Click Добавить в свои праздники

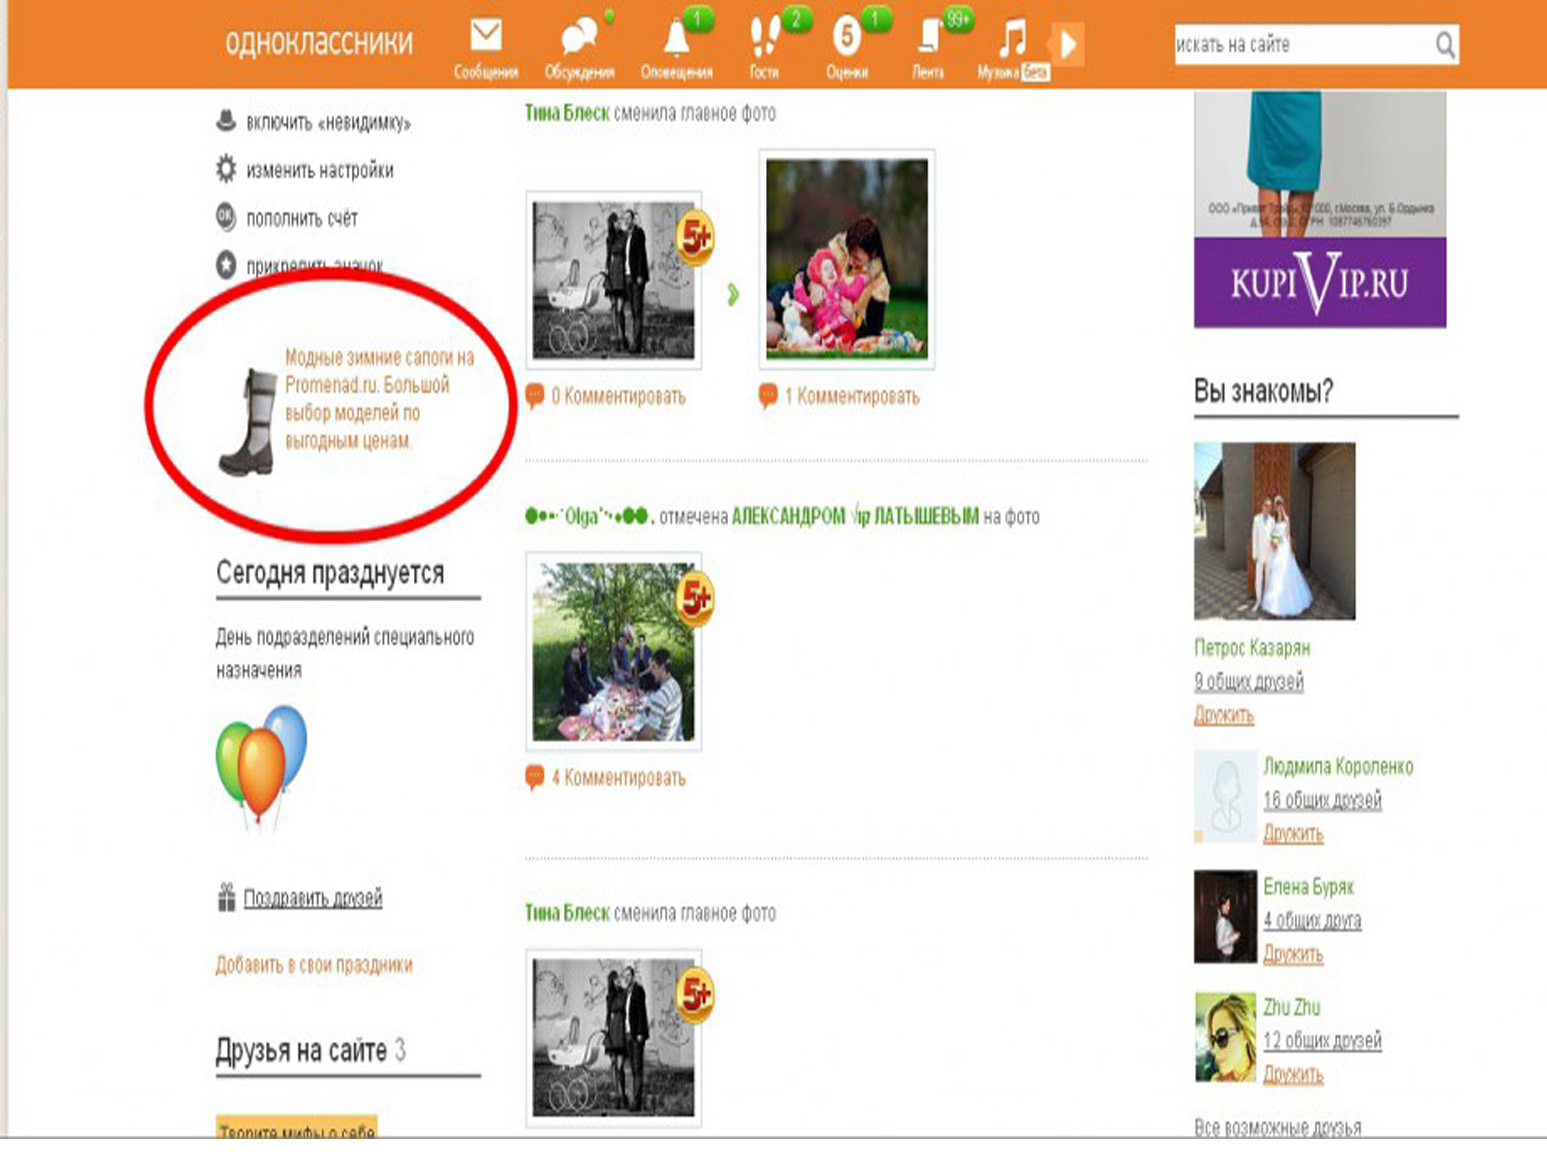314,965
